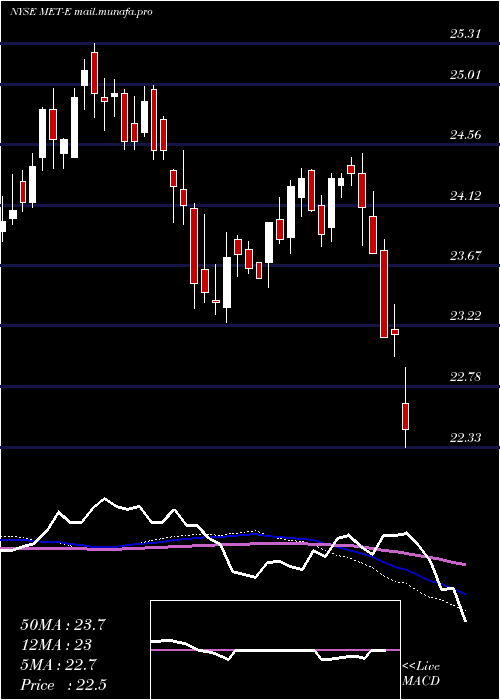The image size is (500, 700).
Task: Click the 5MA : 22.7 readout
Action: [x=58, y=665]
